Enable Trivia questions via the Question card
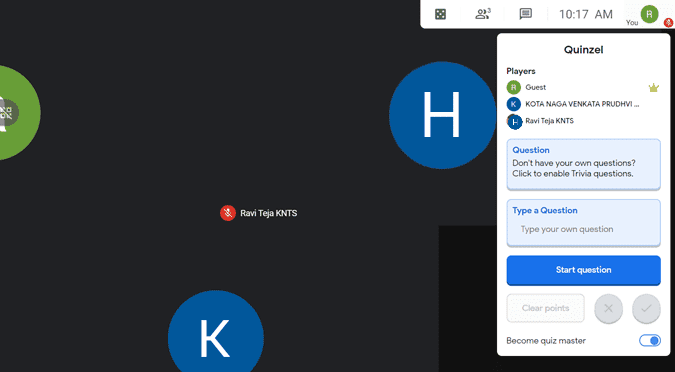Screen dimensions: 675x372 tap(583, 164)
